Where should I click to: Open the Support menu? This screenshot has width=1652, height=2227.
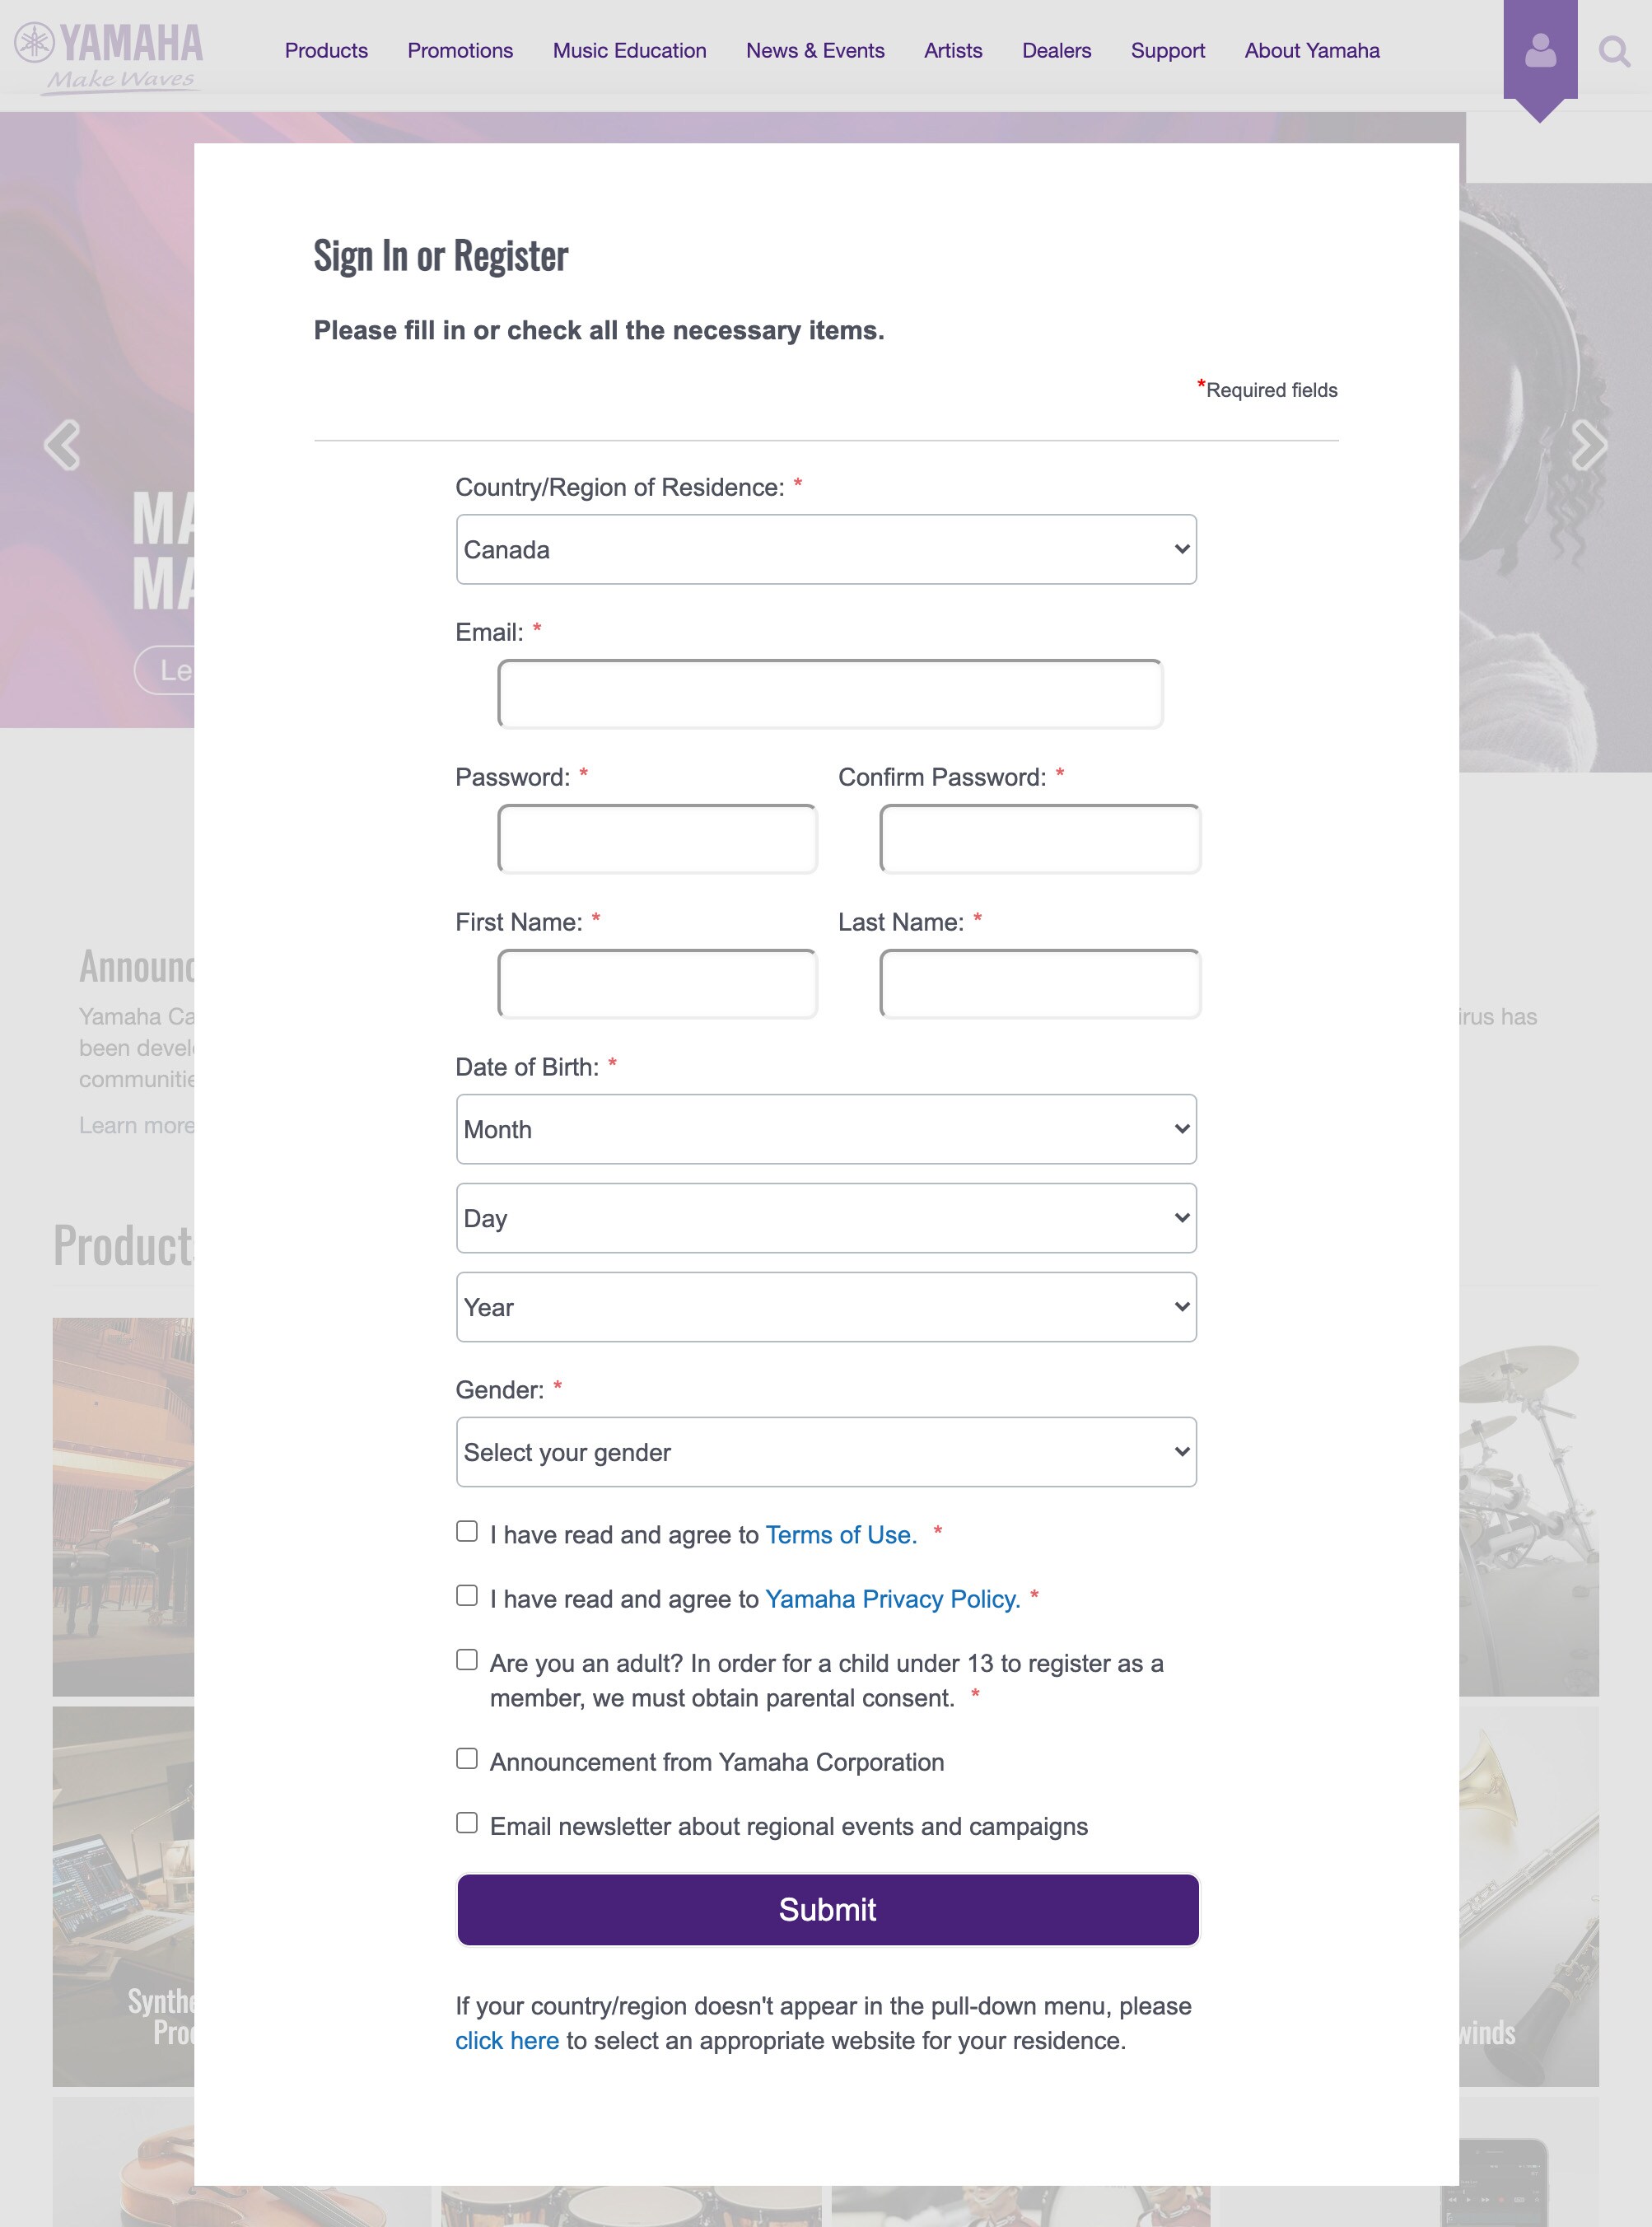pos(1167,50)
